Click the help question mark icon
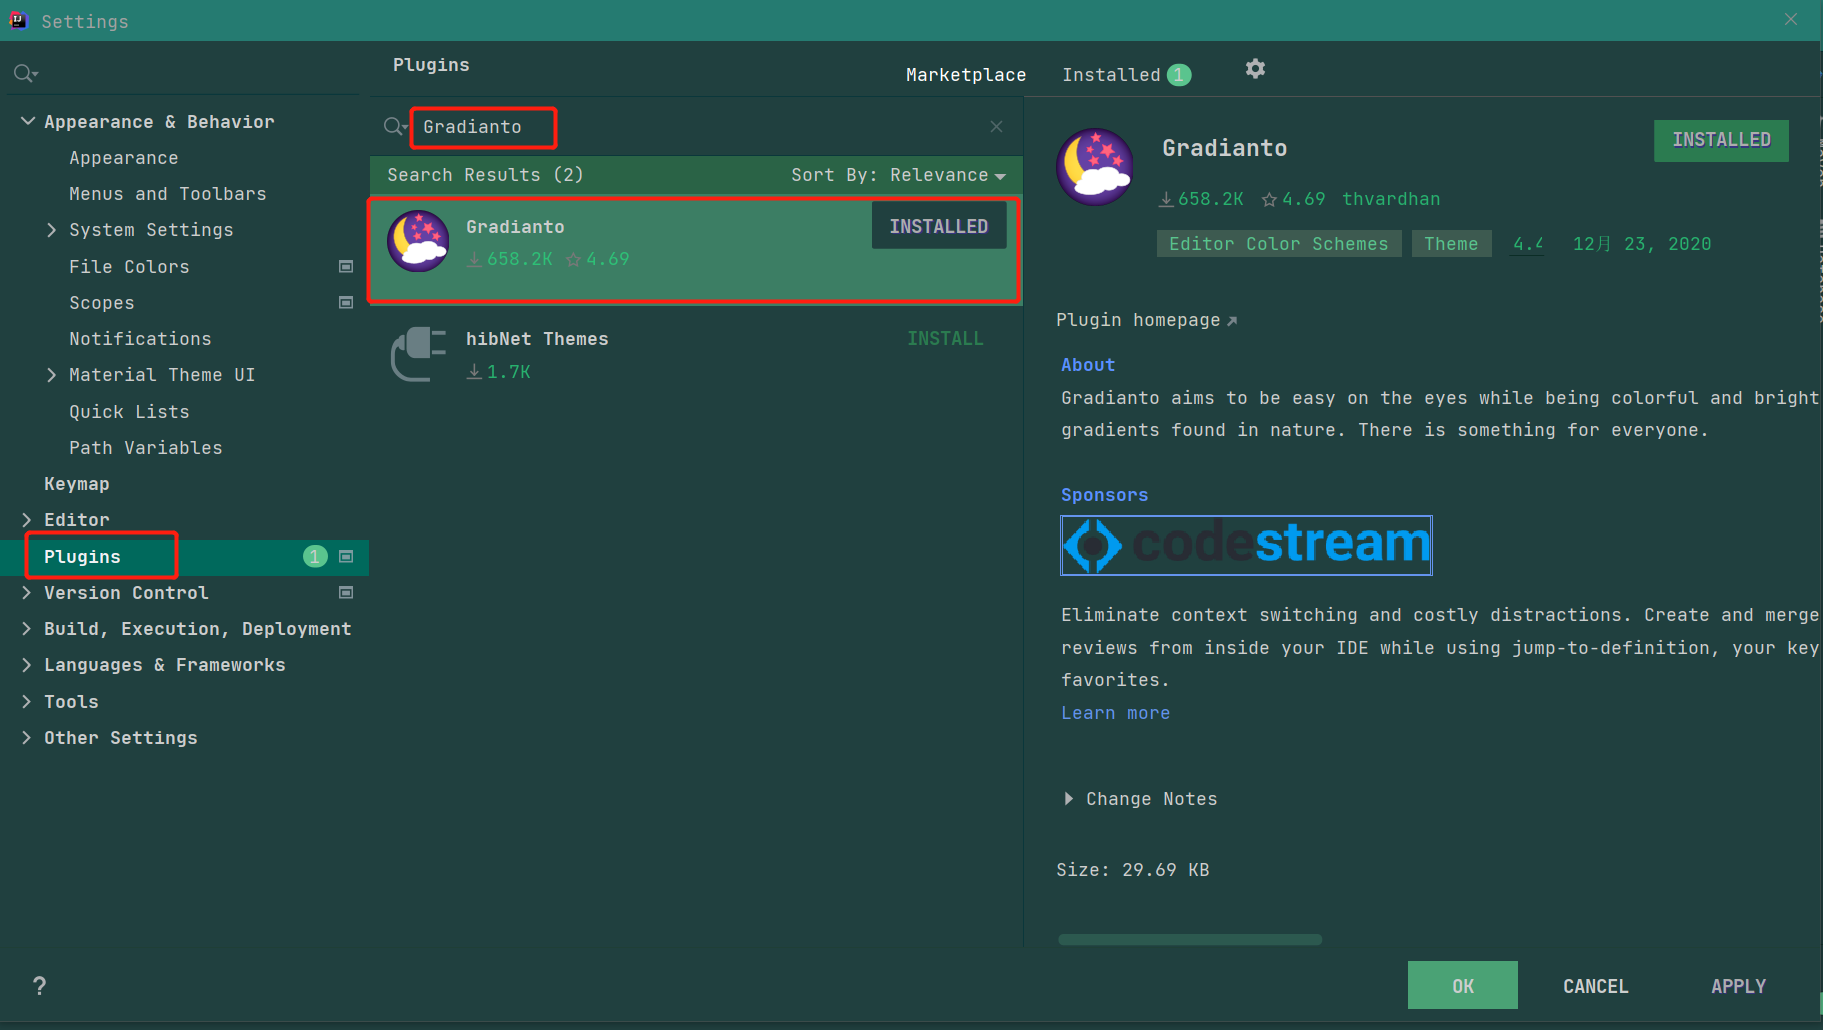This screenshot has width=1823, height=1030. 39,986
